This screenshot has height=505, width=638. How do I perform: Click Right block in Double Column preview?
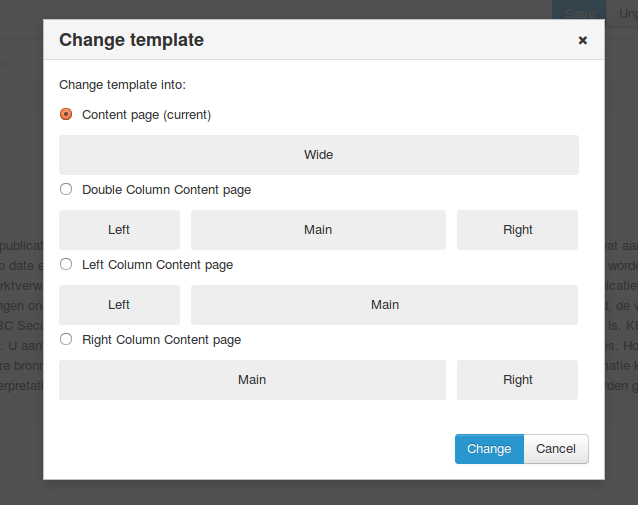pyautogui.click(x=518, y=230)
